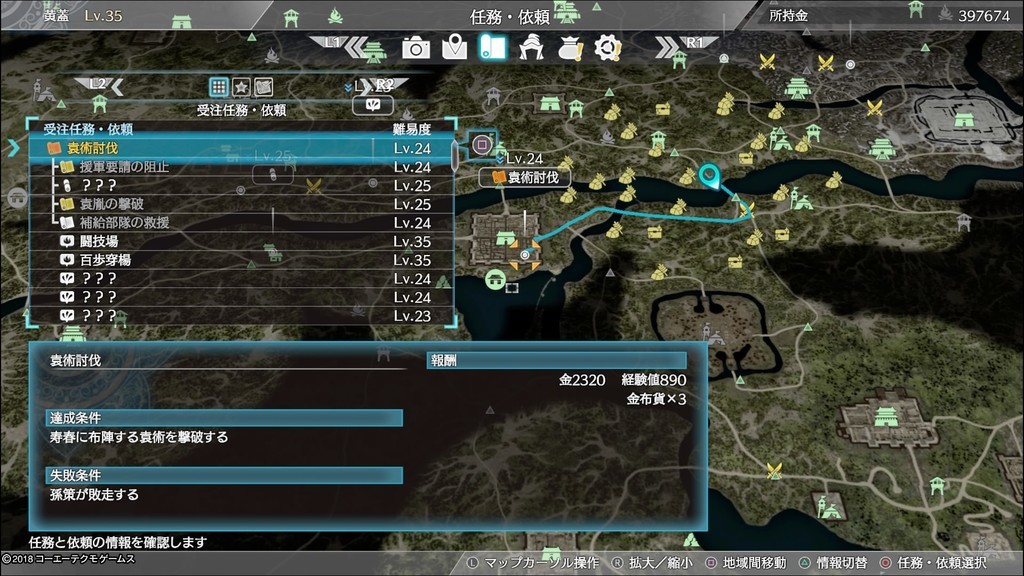The width and height of the screenshot is (1024, 576).
Task: Click the 達成条件 section header
Action: point(225,418)
